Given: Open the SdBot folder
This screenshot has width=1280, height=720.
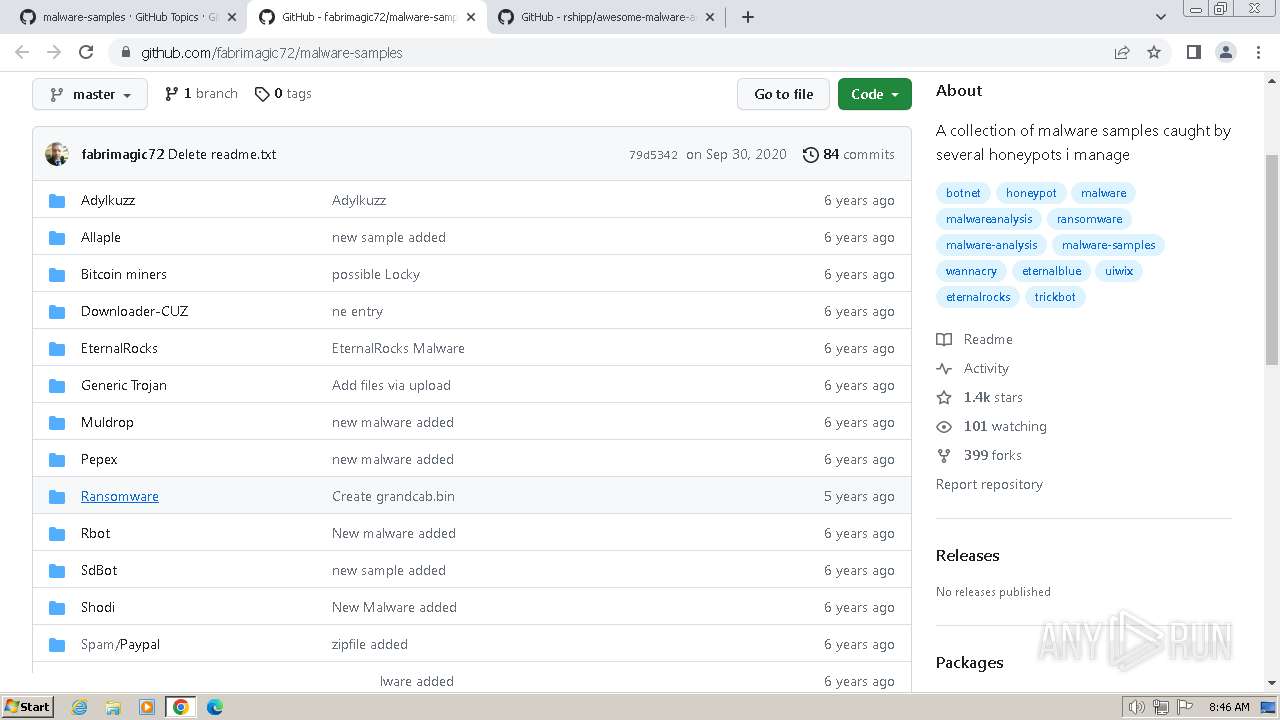Looking at the screenshot, I should click(x=99, y=570).
